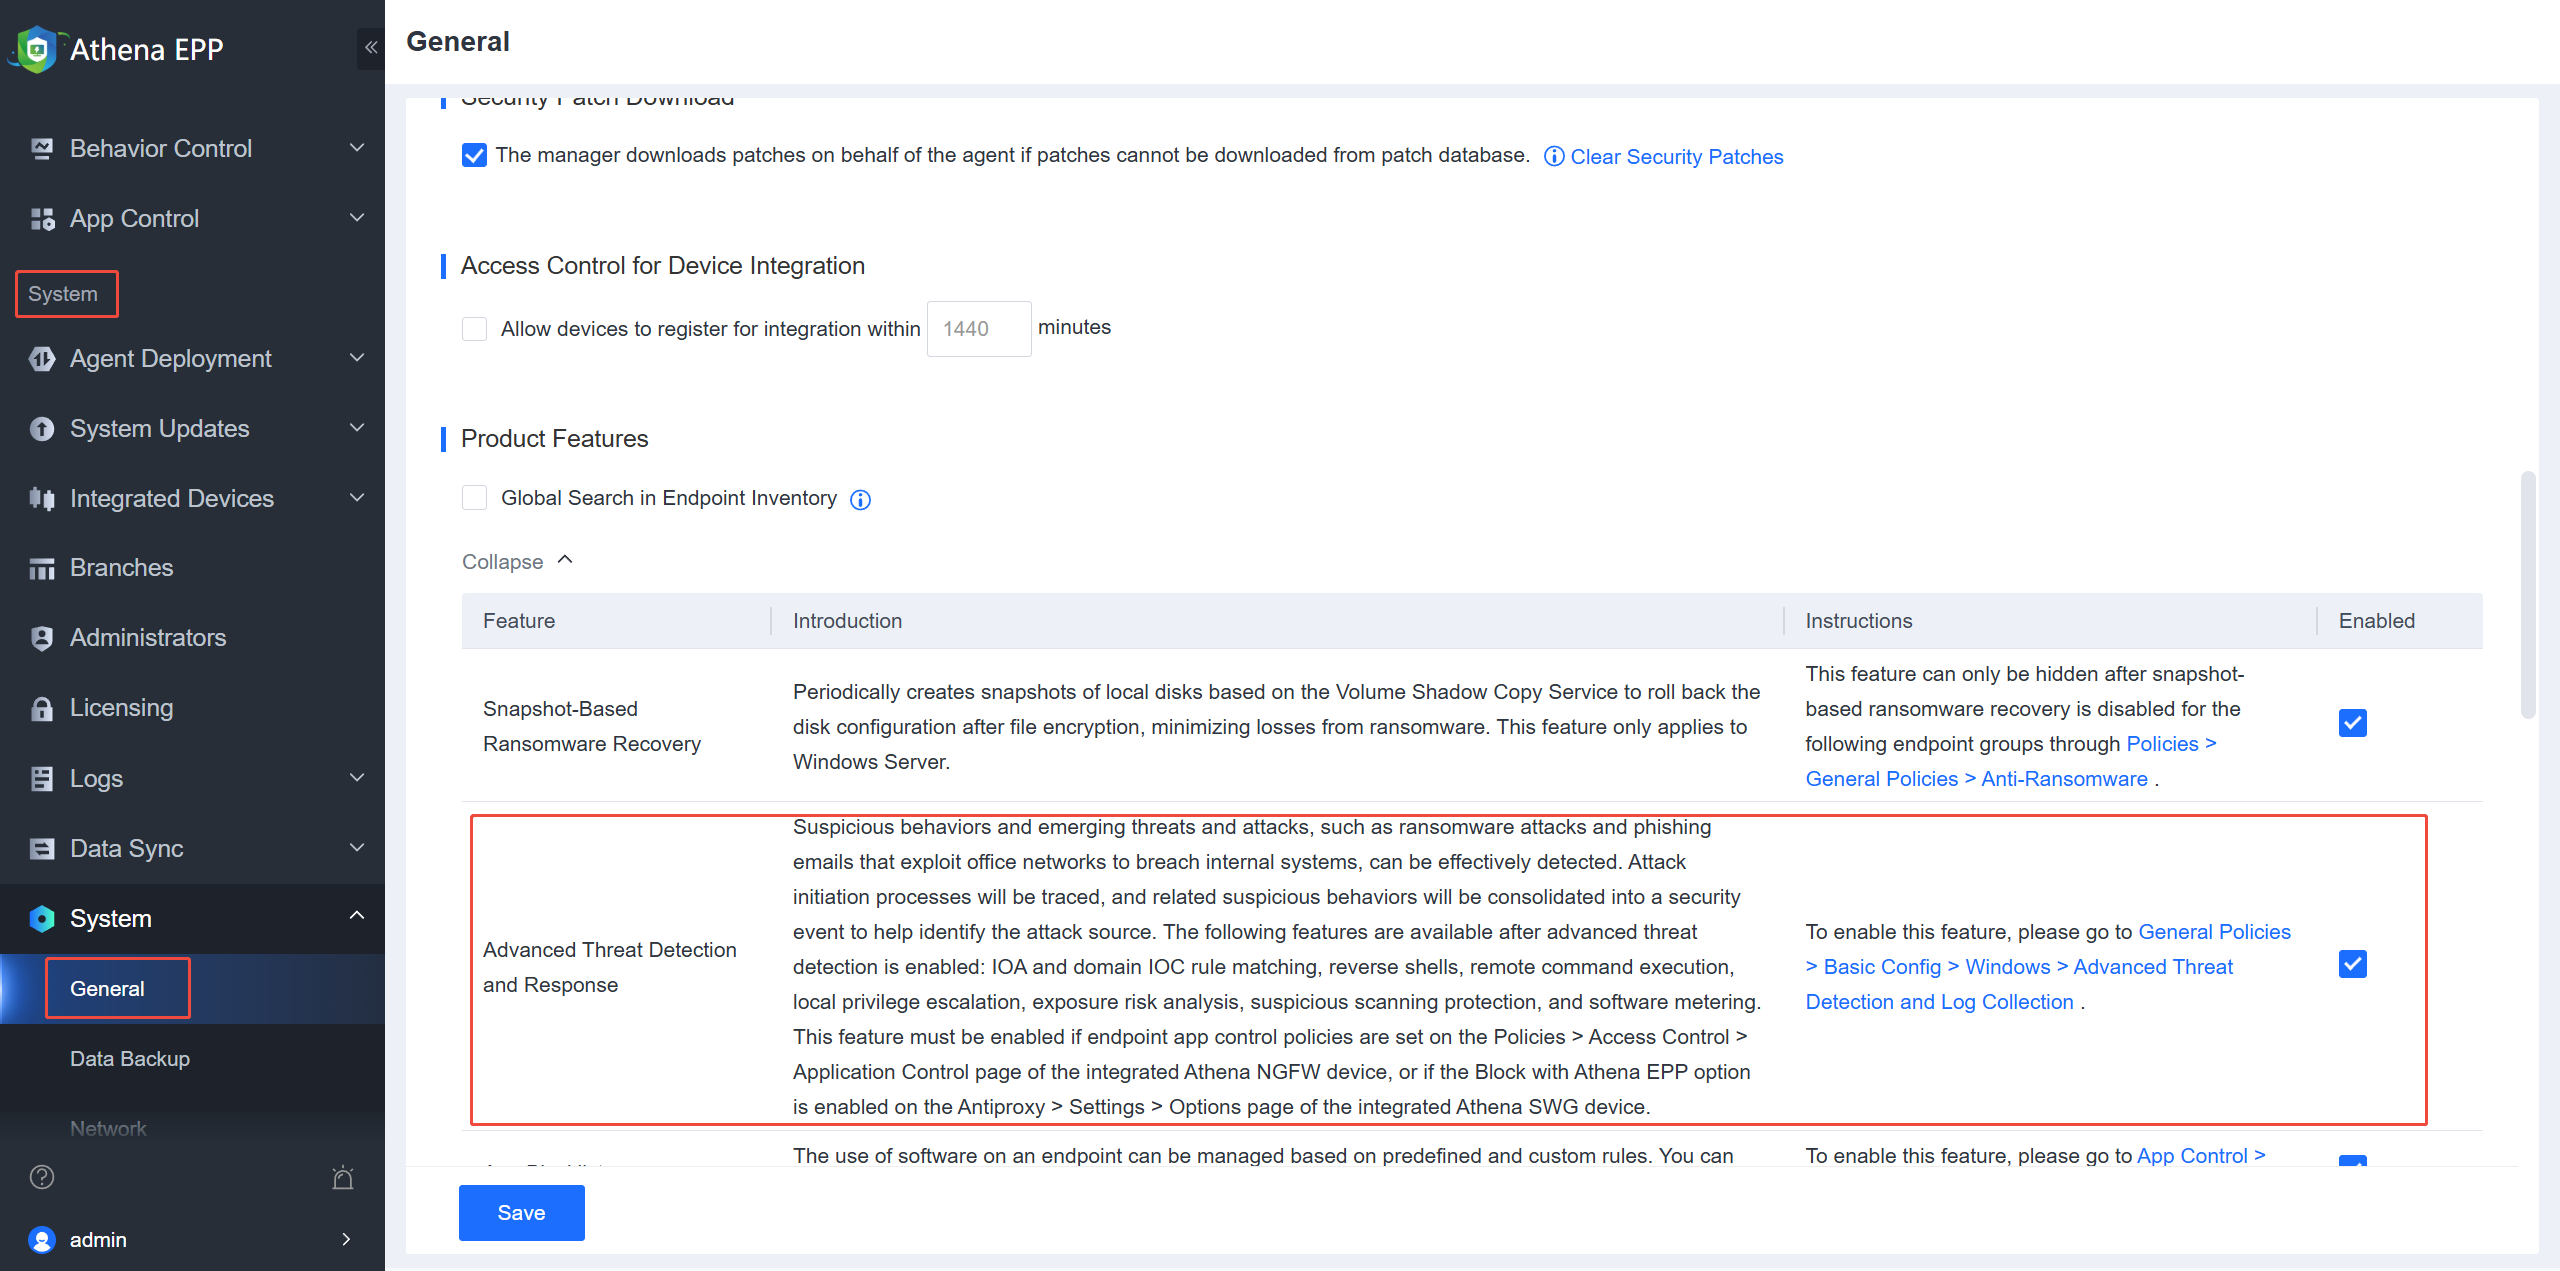
Task: Click the Save button
Action: coord(521,1213)
